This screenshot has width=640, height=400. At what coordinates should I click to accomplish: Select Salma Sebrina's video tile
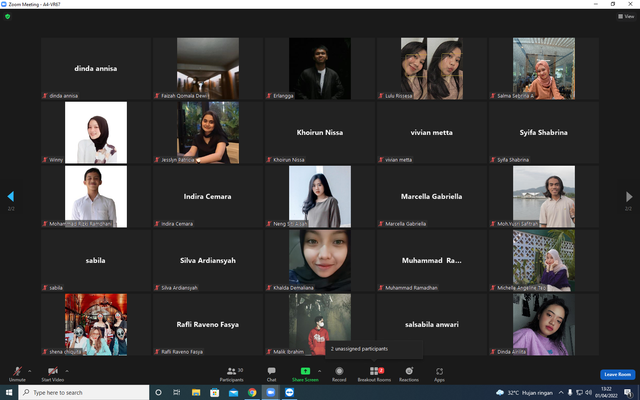click(x=544, y=69)
